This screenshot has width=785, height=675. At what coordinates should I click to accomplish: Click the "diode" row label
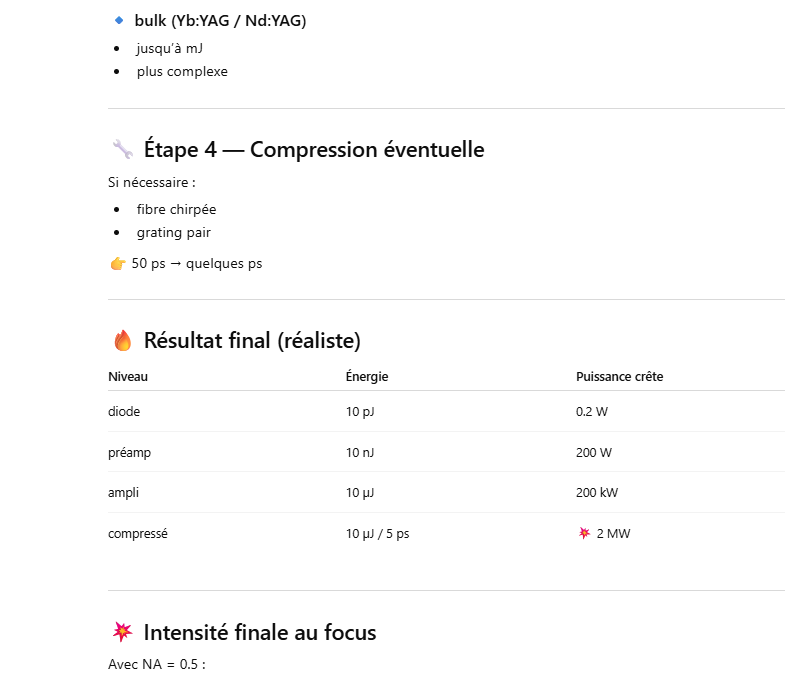pos(124,411)
